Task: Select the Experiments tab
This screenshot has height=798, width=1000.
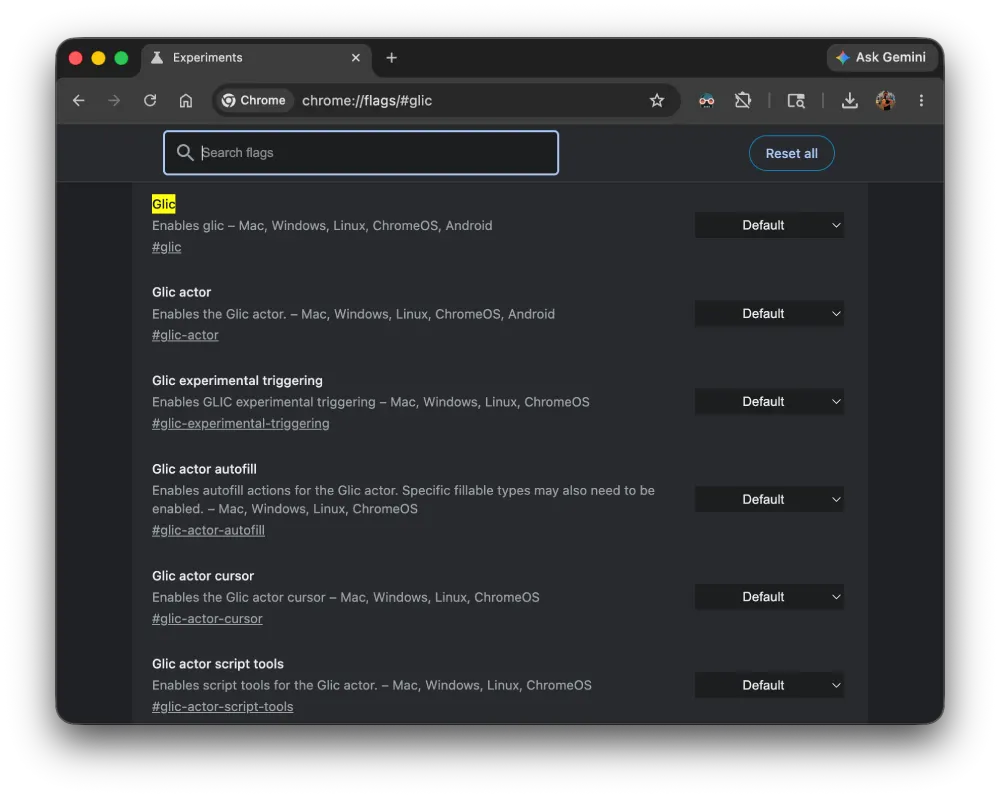Action: [255, 58]
